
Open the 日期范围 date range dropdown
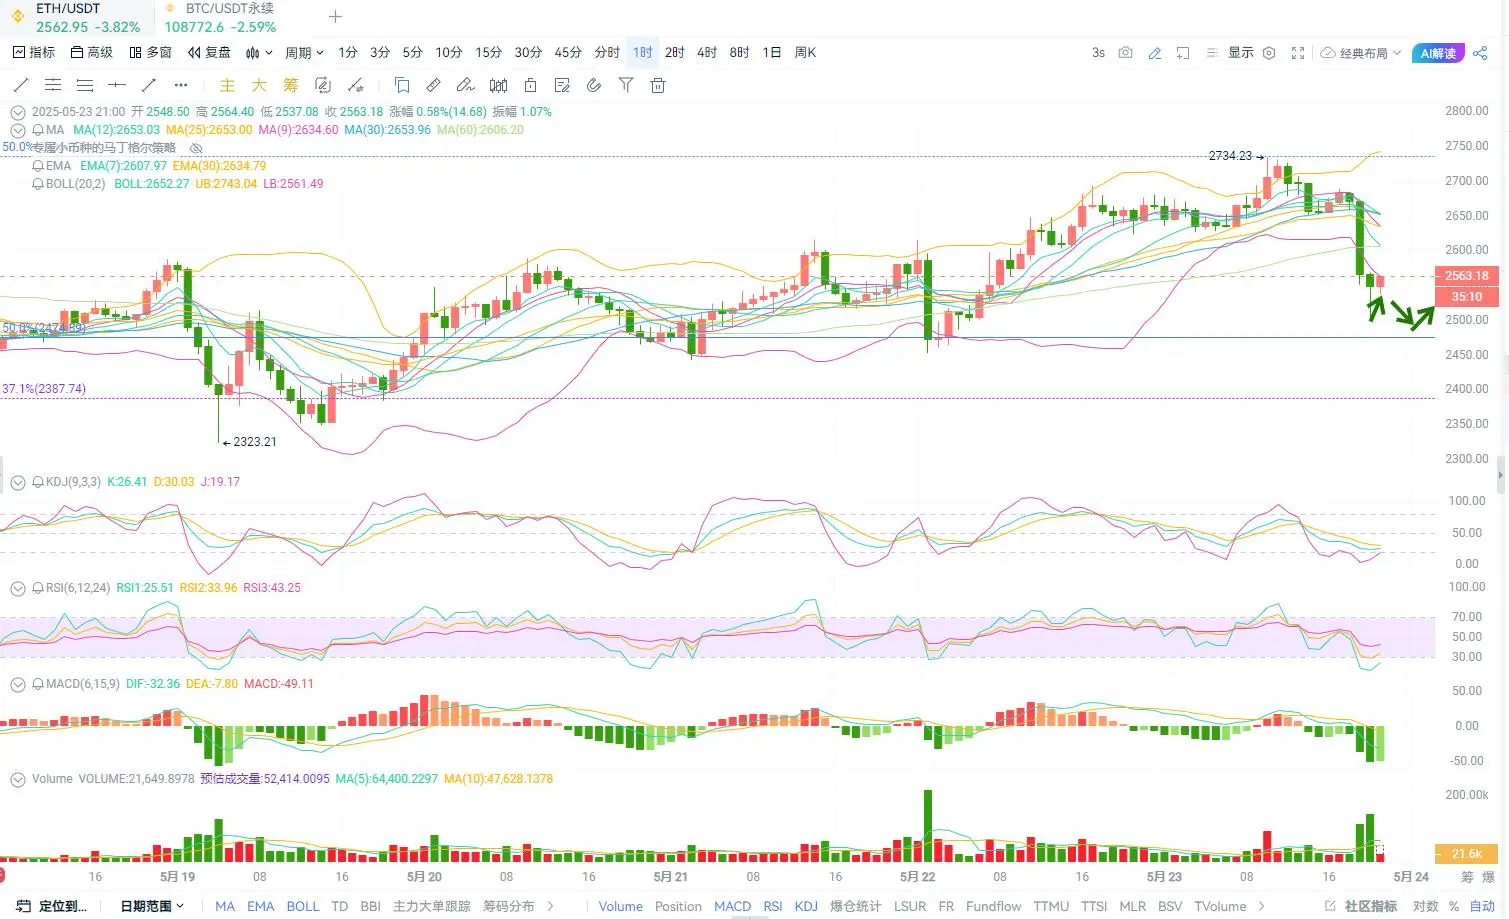[152, 906]
